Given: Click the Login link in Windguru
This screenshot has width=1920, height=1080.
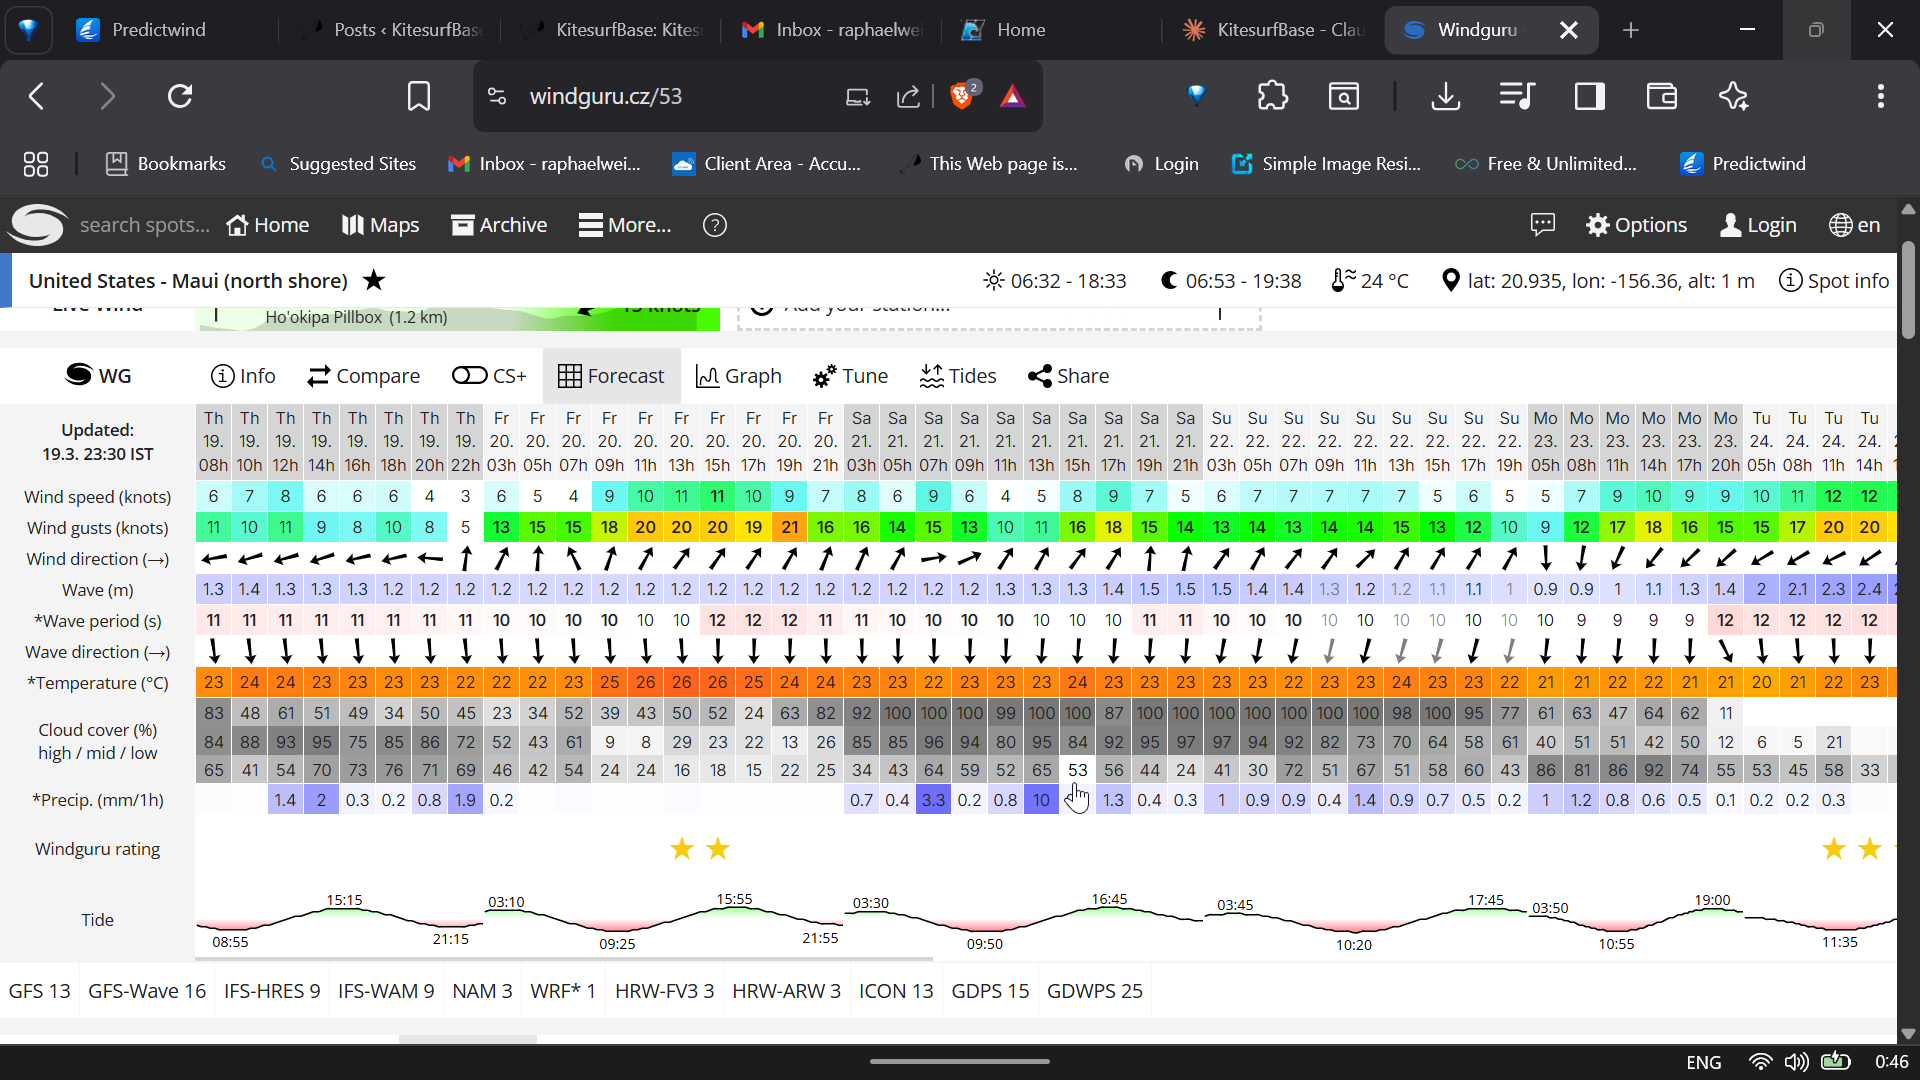Looking at the screenshot, I should [1758, 224].
